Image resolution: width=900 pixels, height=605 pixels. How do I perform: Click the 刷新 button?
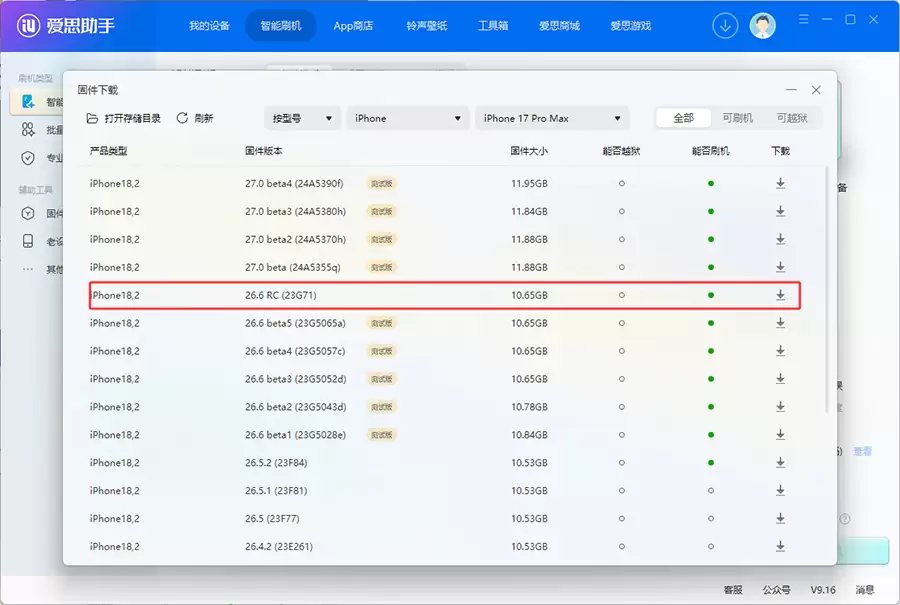(x=195, y=118)
